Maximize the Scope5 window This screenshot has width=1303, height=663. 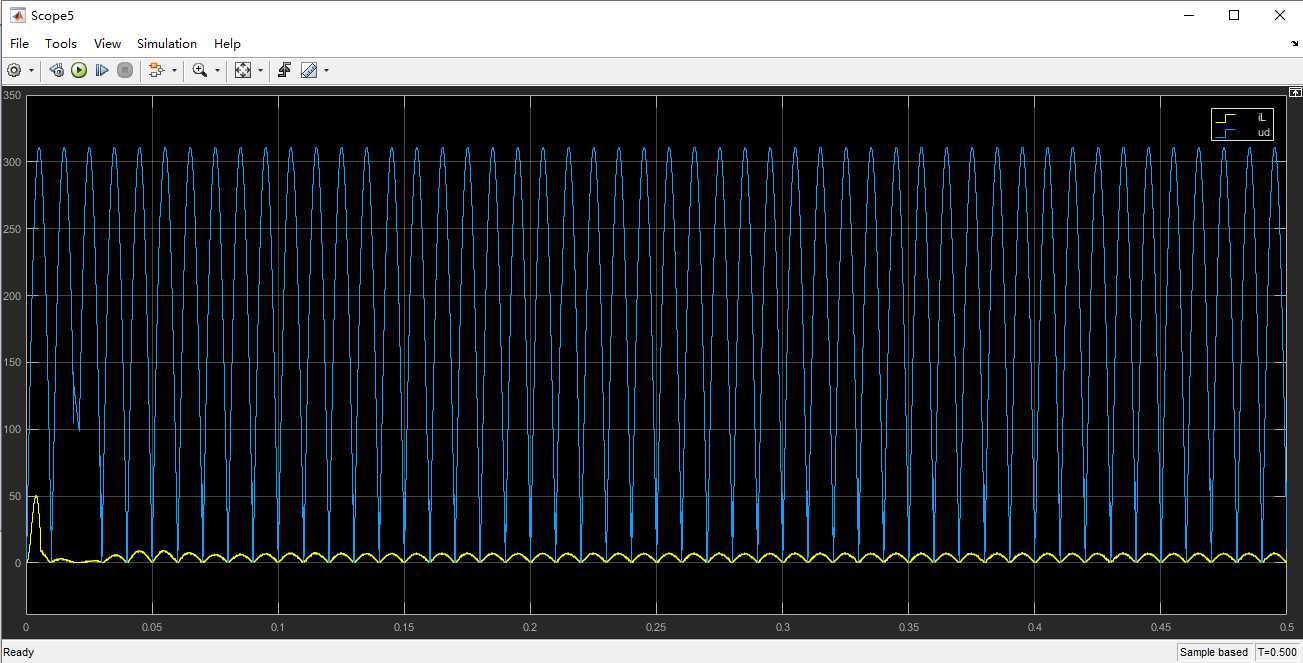[x=1234, y=15]
